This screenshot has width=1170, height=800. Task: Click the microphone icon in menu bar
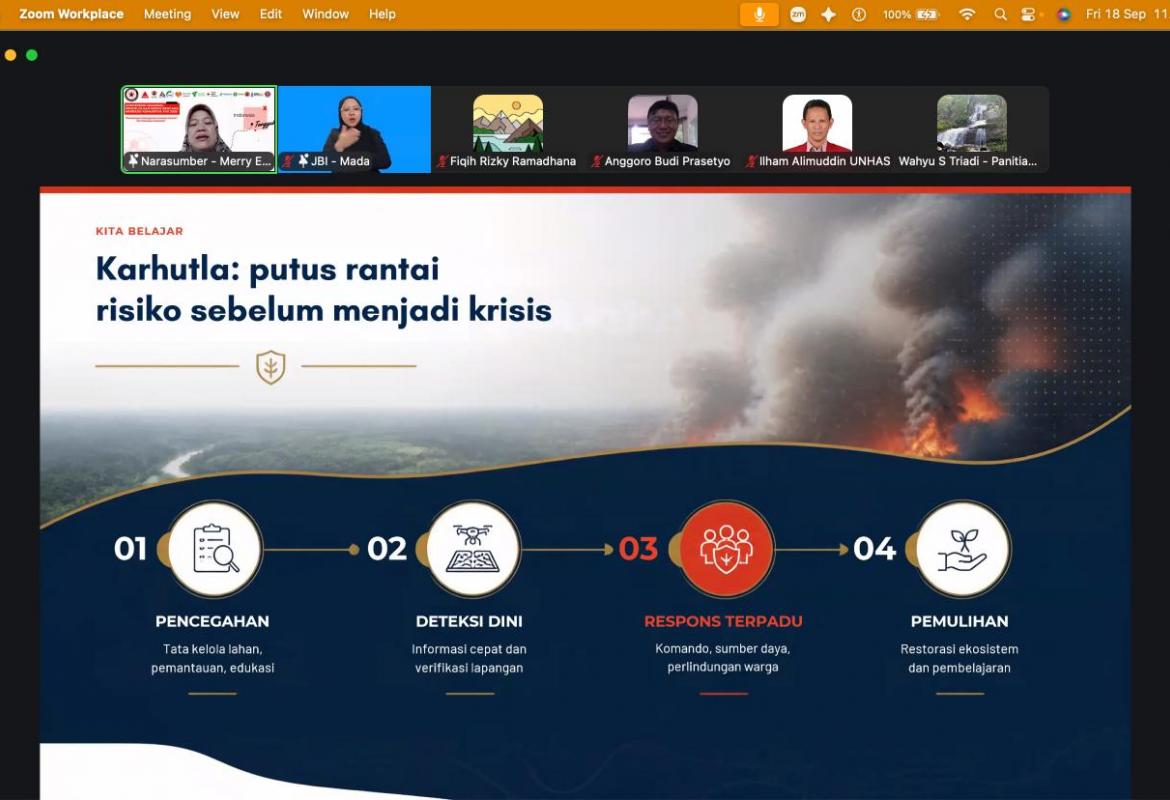click(x=759, y=14)
